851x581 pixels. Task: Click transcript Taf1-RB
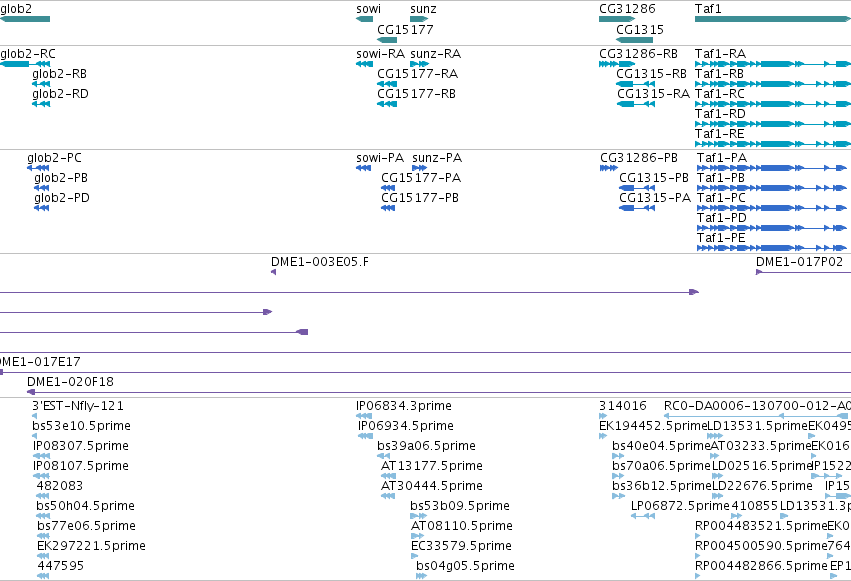(x=773, y=84)
